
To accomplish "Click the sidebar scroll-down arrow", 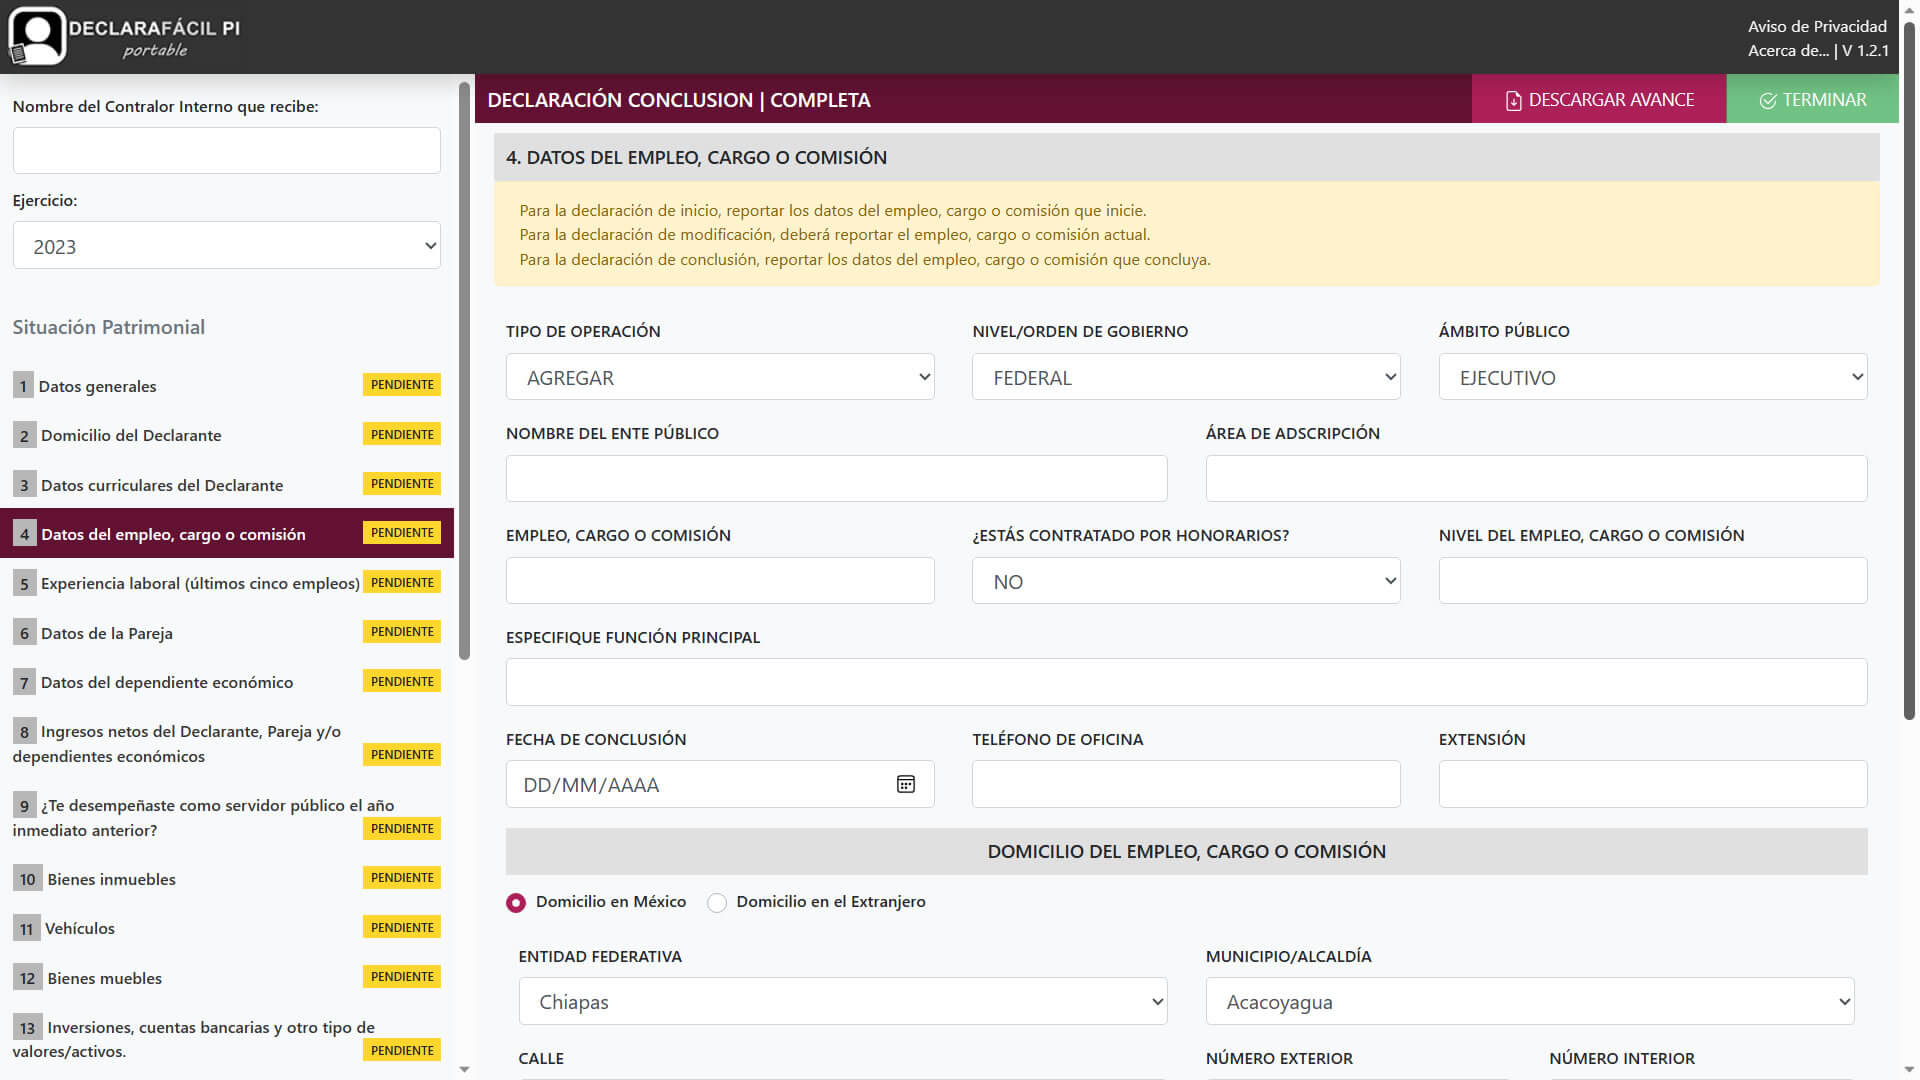I will pyautogui.click(x=464, y=1069).
